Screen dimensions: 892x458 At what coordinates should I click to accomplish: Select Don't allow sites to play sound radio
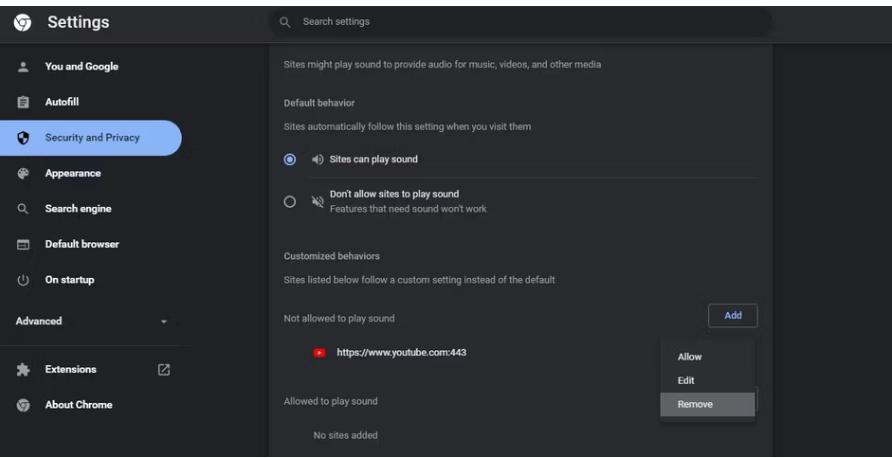290,202
